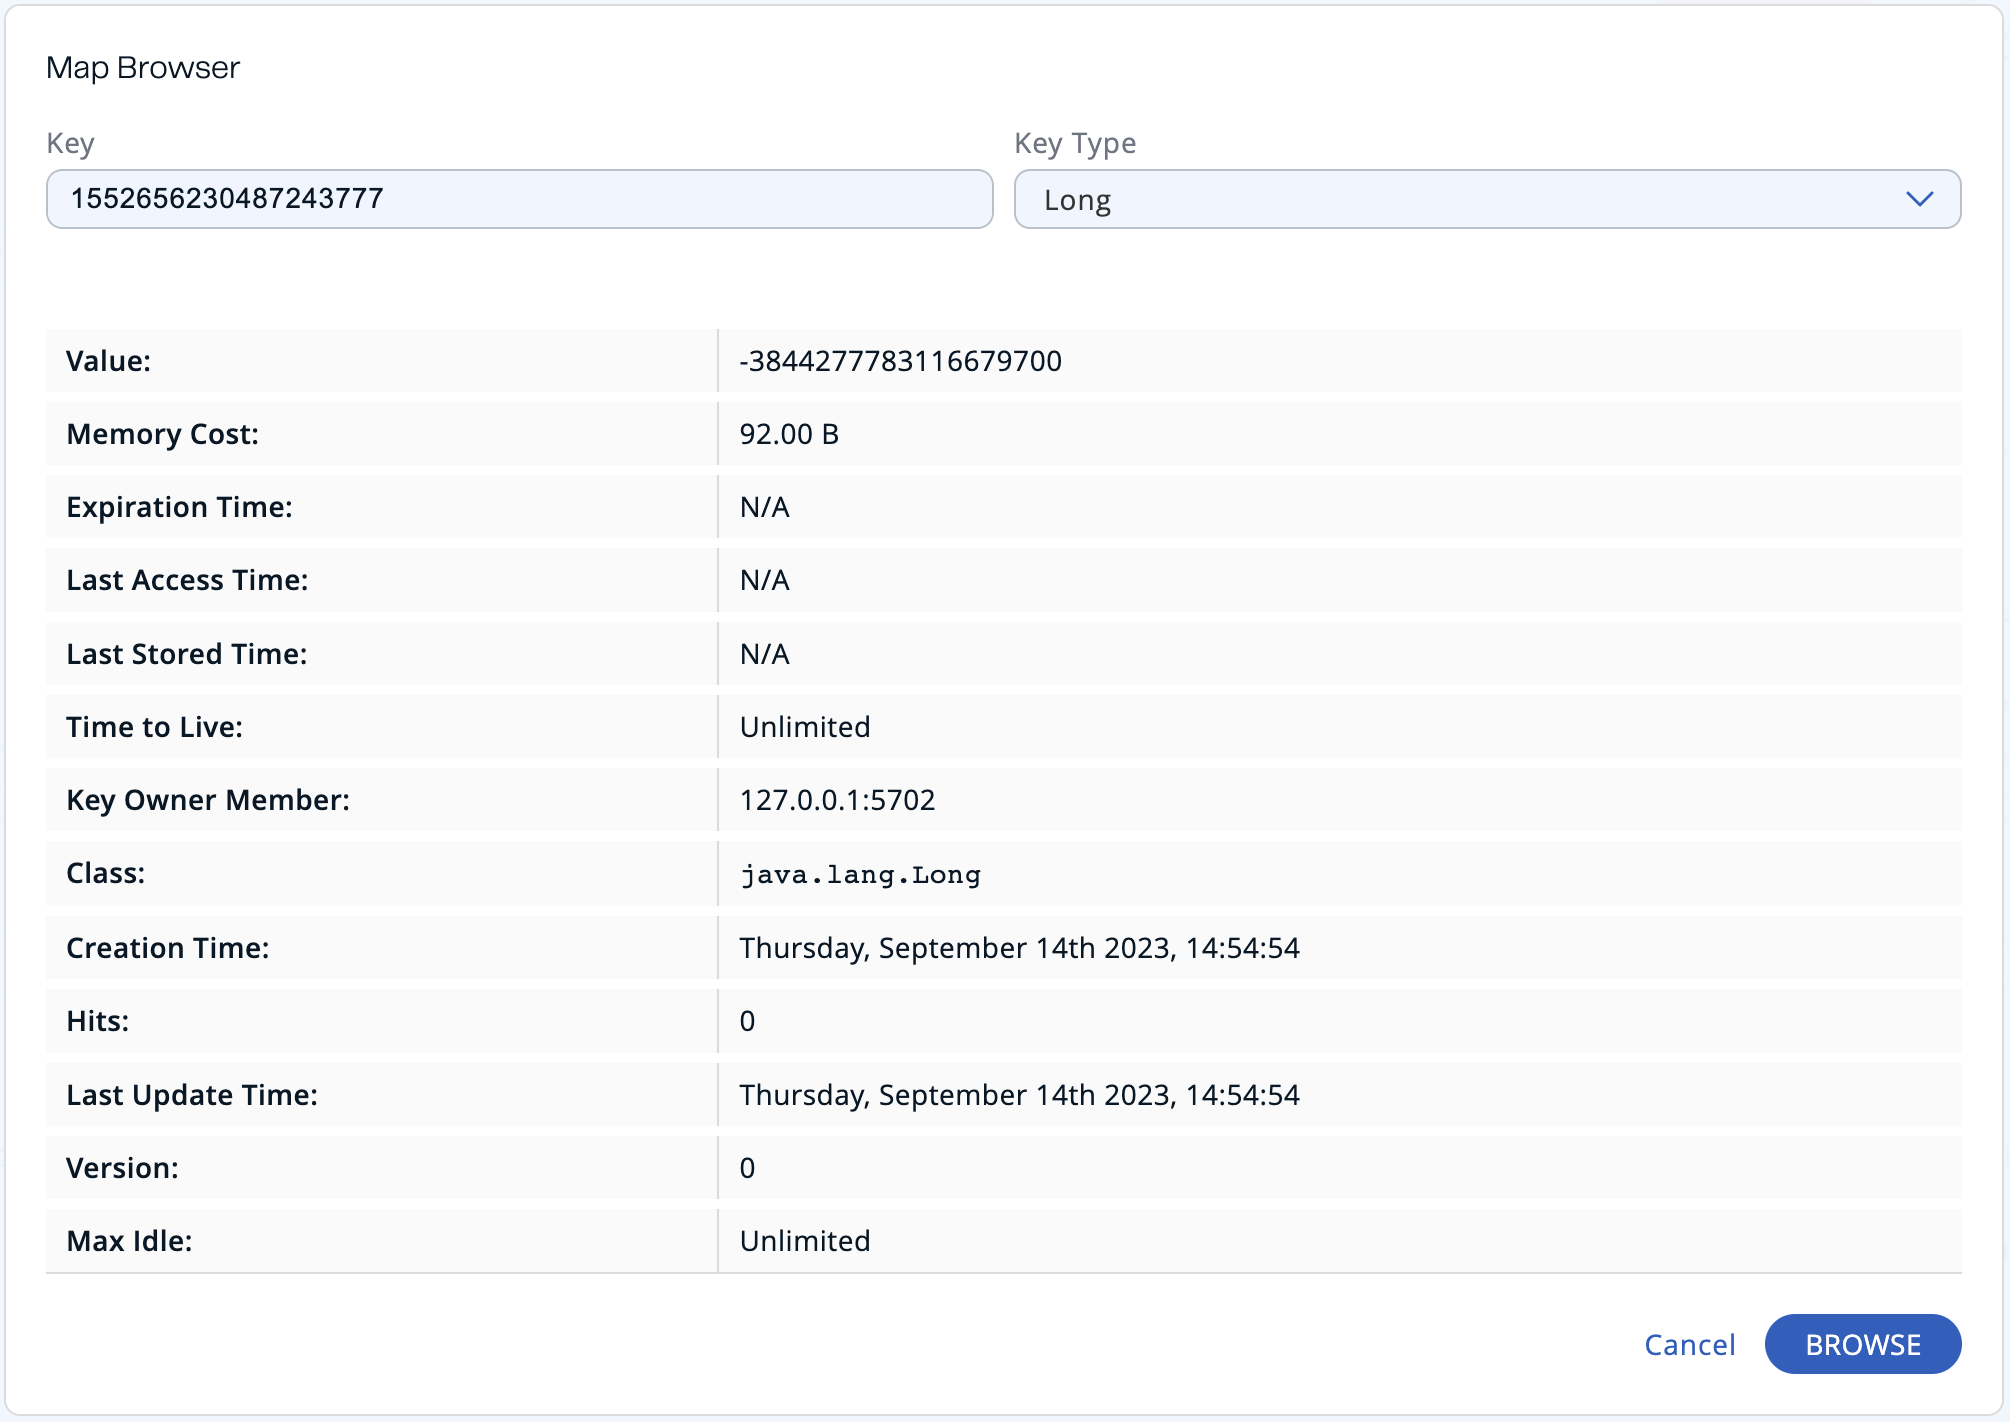Click the Key input field
The image size is (2010, 1422).
coord(518,199)
